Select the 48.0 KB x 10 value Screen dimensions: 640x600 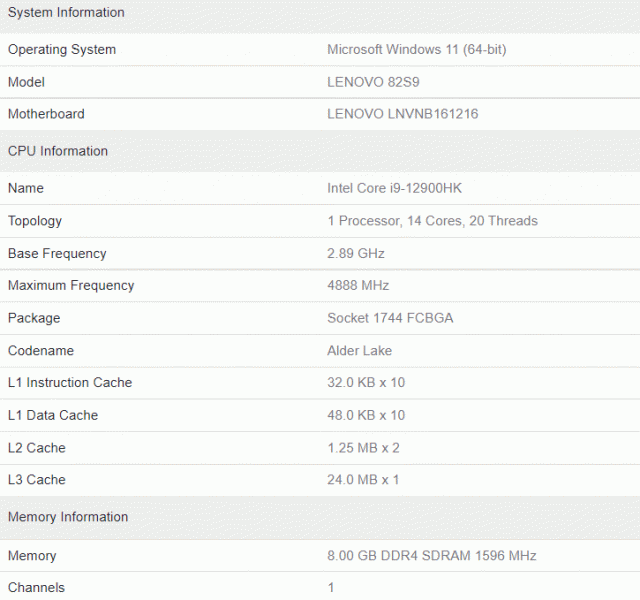pos(366,415)
